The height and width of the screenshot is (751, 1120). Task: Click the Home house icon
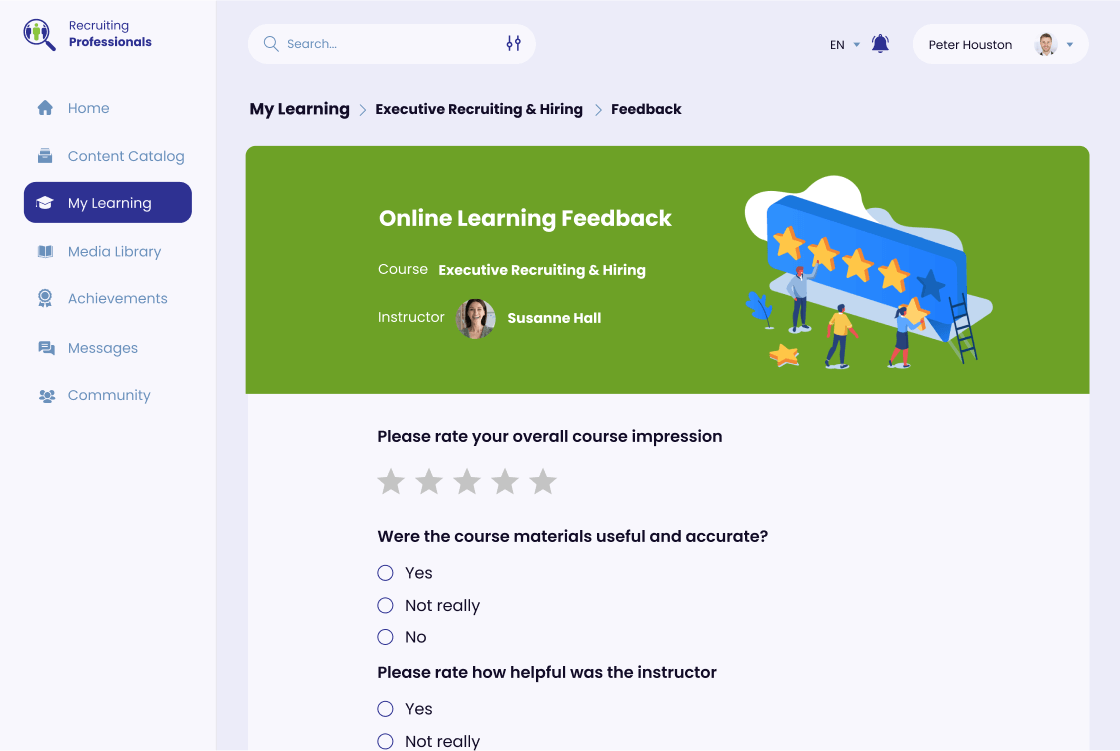click(x=45, y=108)
